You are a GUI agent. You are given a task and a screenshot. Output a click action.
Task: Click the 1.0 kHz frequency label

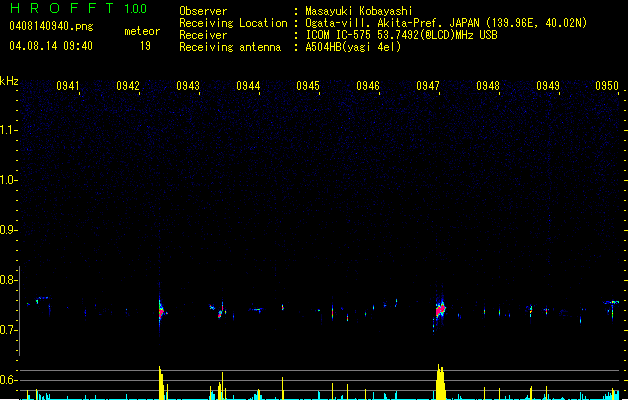8,180
